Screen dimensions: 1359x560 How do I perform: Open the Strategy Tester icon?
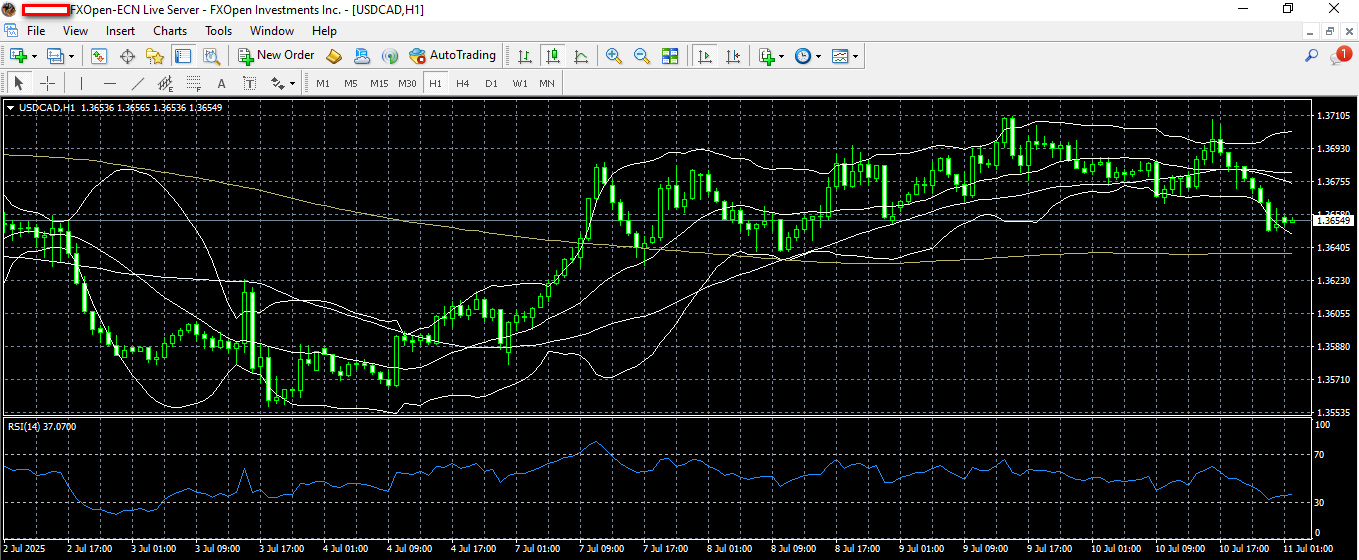point(210,56)
